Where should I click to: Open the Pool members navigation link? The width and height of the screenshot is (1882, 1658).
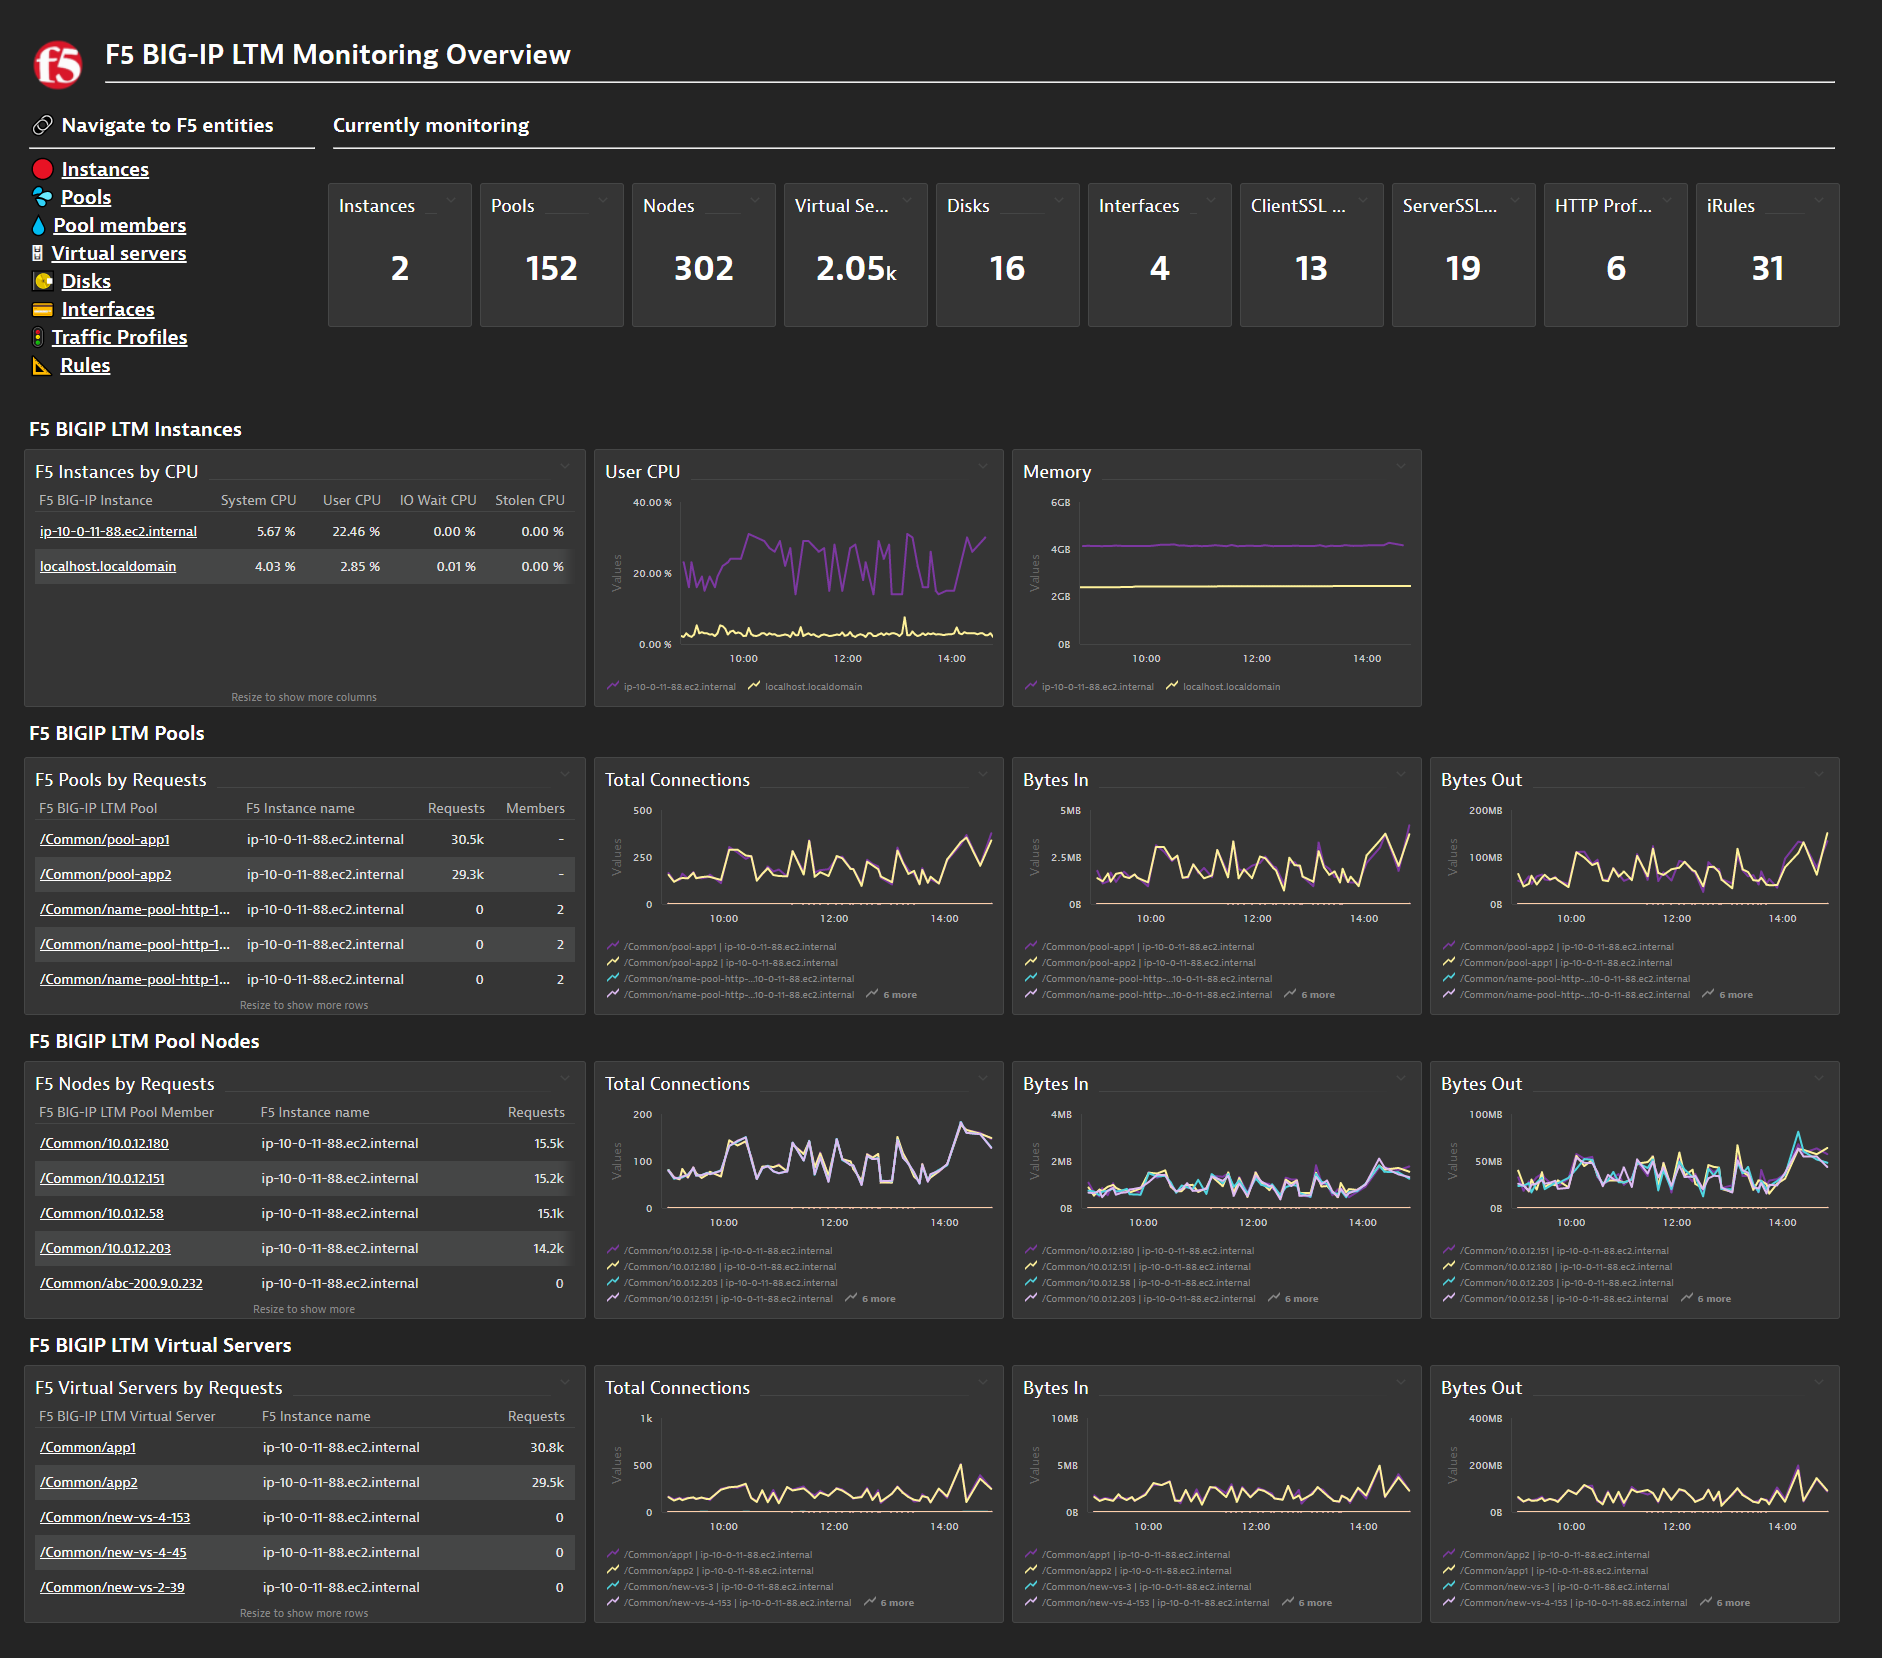tap(119, 225)
